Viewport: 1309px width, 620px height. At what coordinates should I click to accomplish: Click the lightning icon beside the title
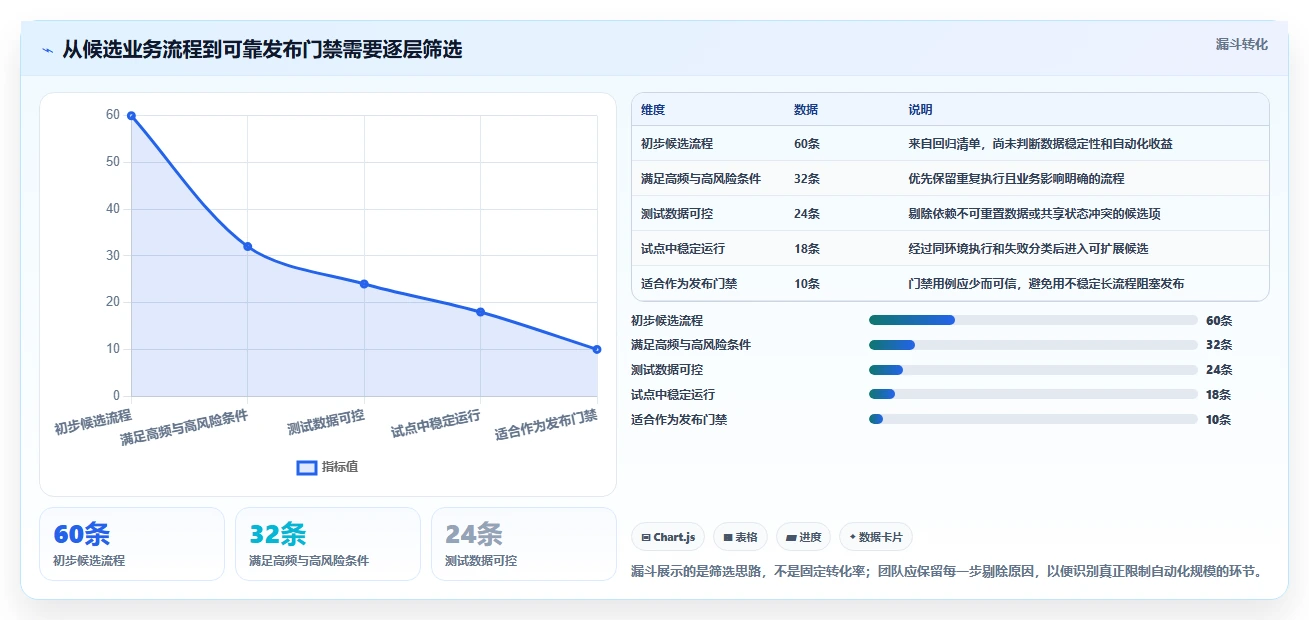tap(47, 50)
